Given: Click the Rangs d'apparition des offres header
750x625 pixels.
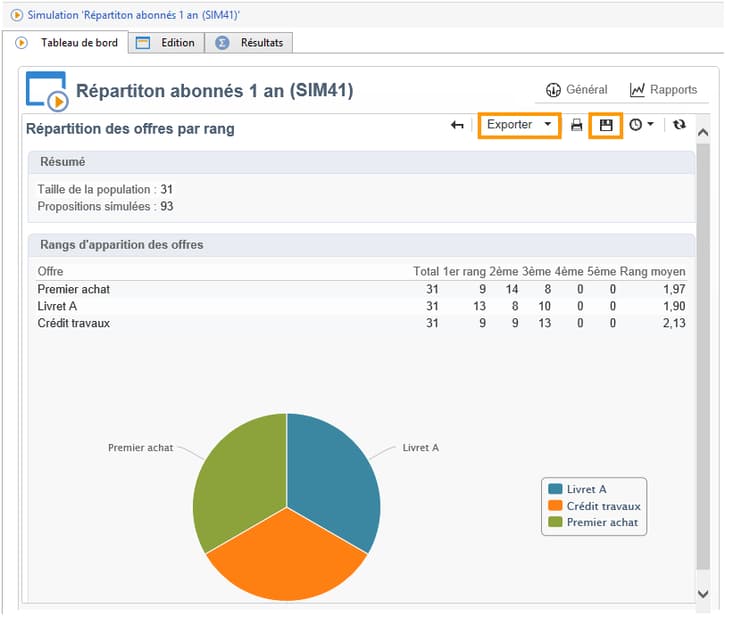Looking at the screenshot, I should pyautogui.click(x=361, y=245).
